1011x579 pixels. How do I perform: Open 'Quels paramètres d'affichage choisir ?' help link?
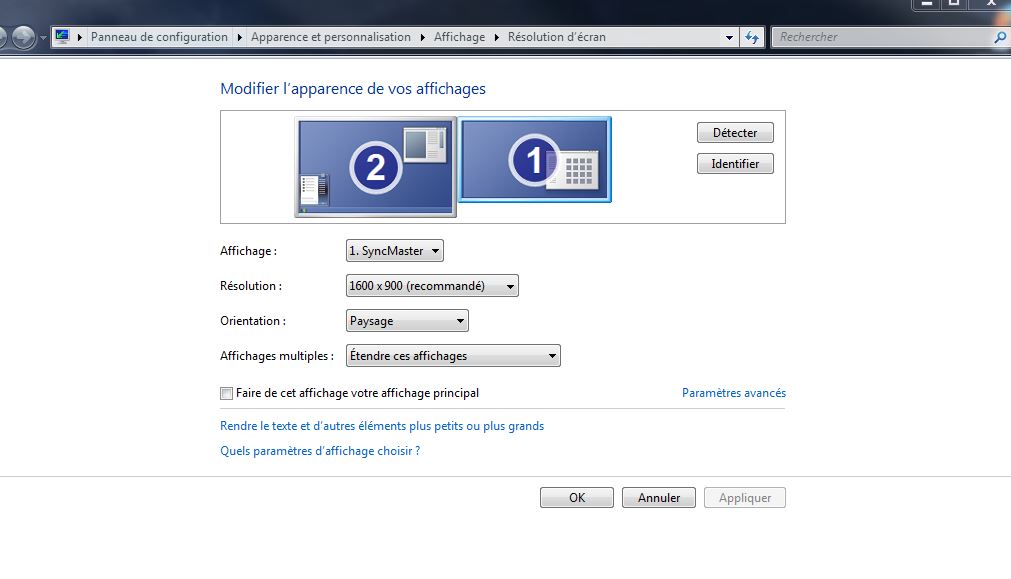pyautogui.click(x=320, y=451)
